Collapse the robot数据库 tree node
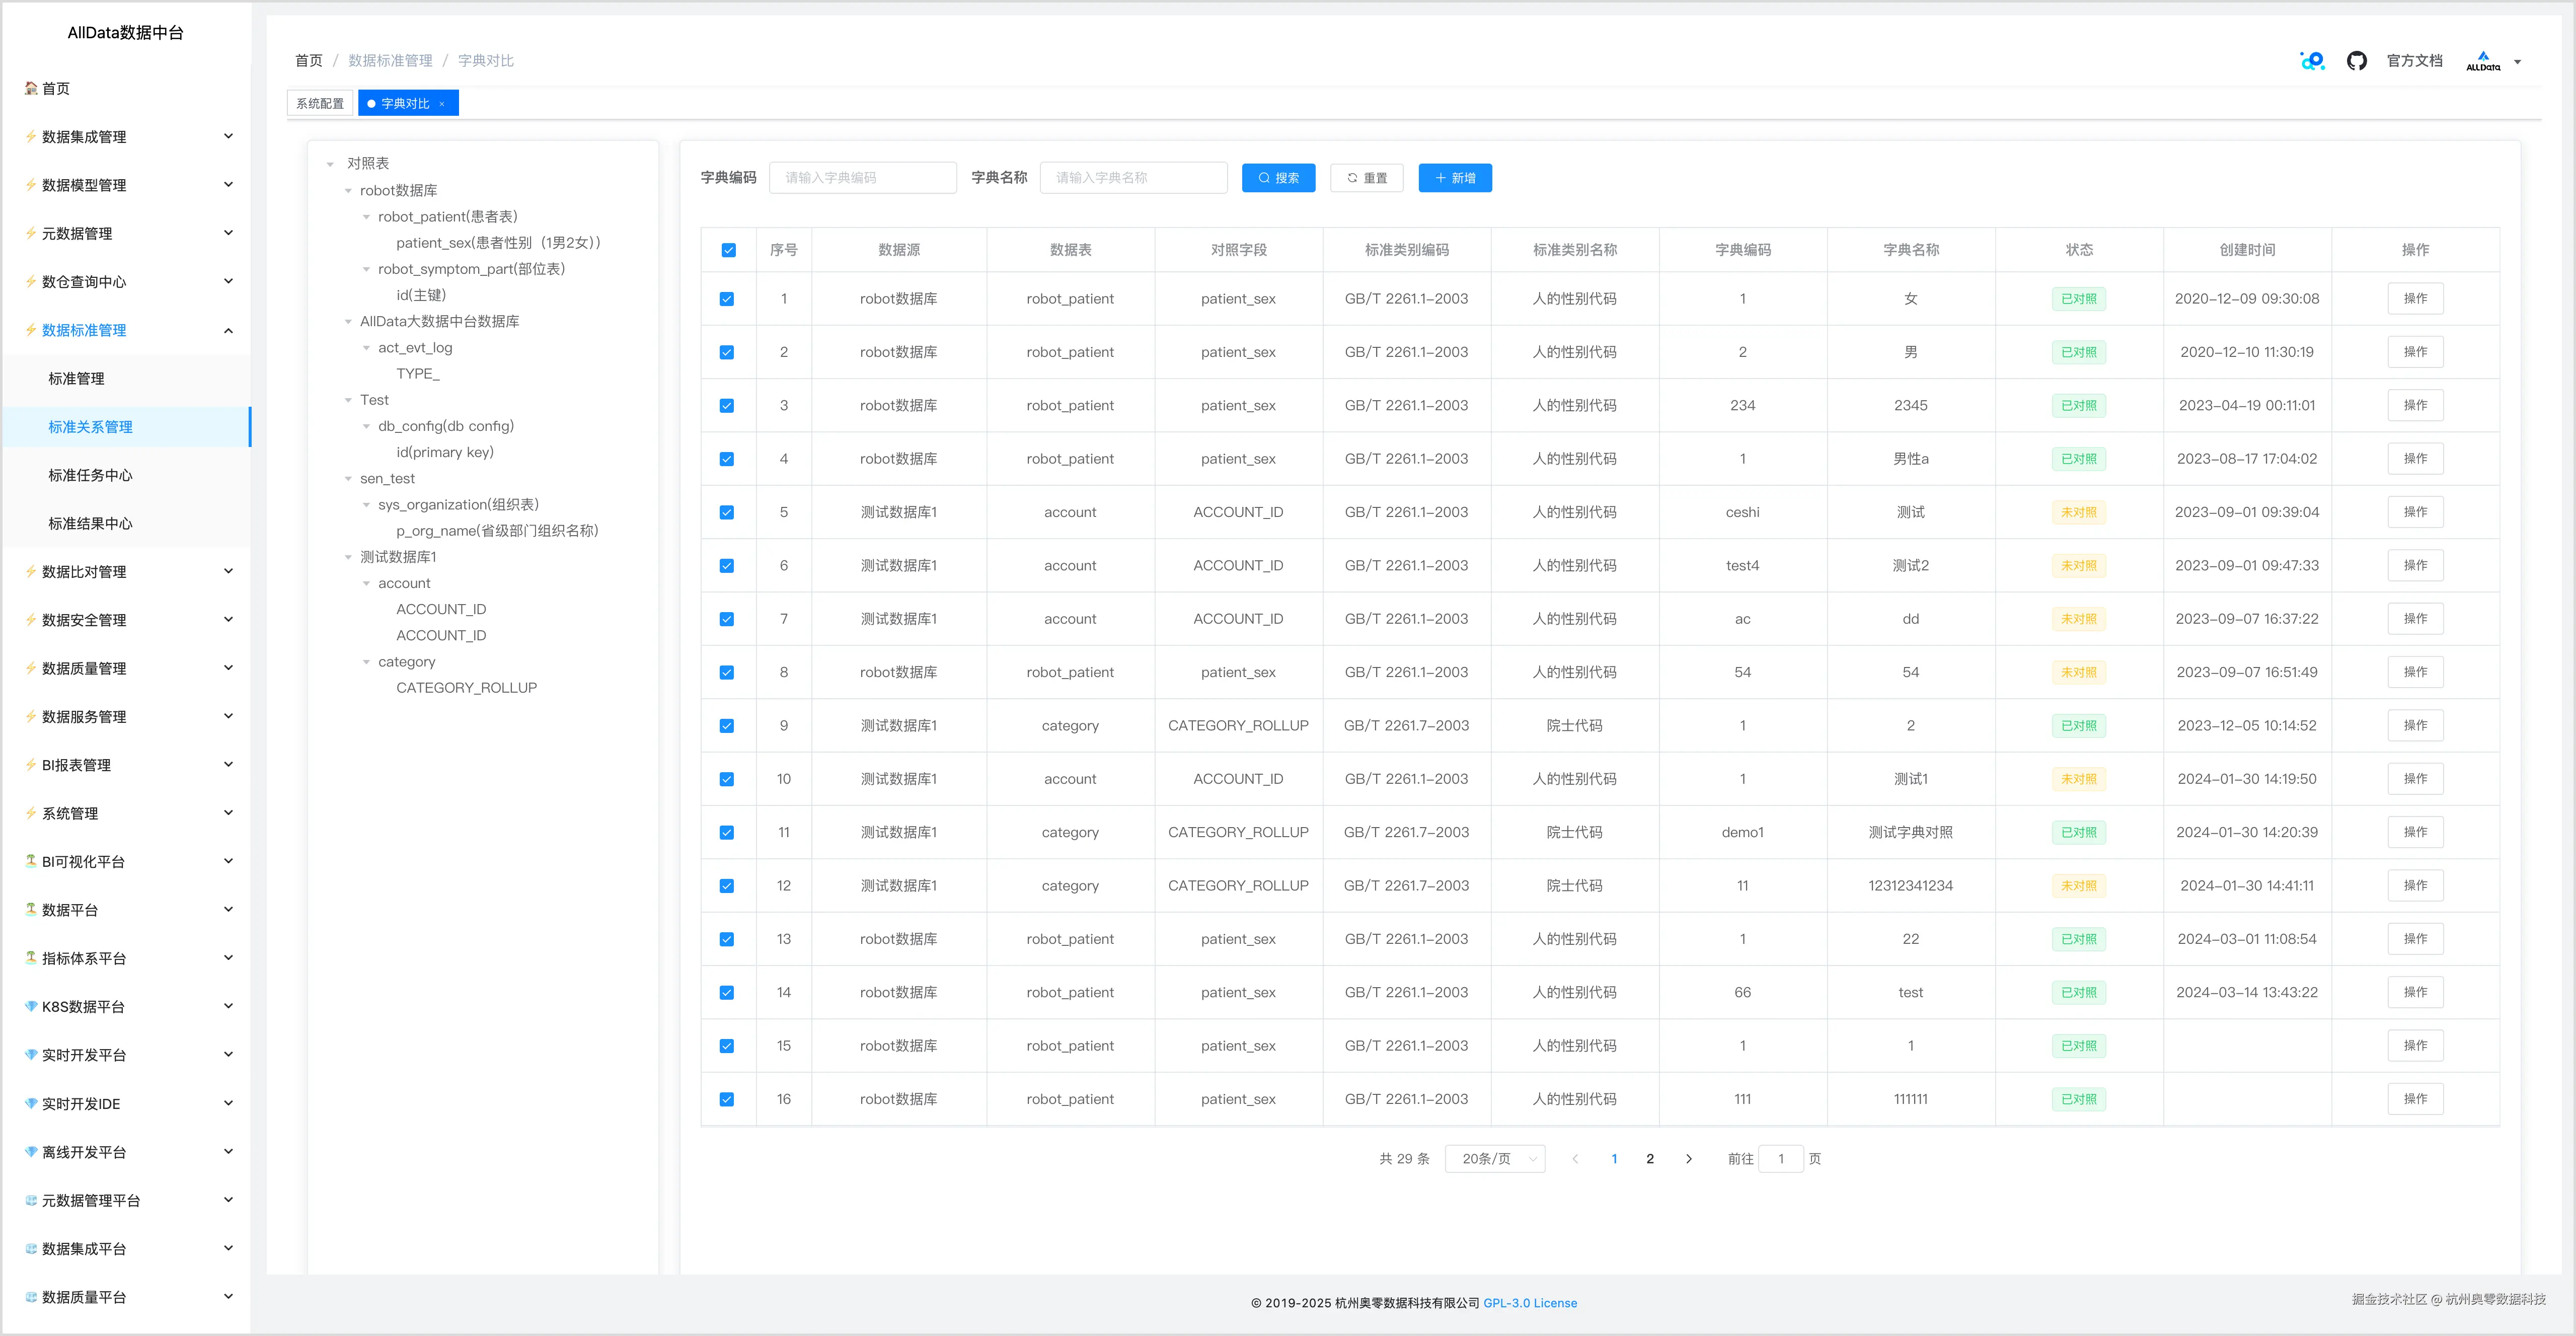The height and width of the screenshot is (1336, 2576). tap(348, 190)
